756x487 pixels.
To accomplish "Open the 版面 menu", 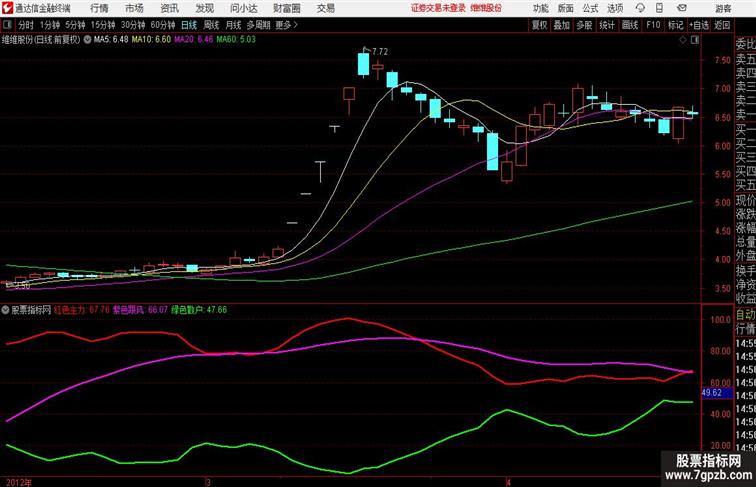I will point(566,8).
